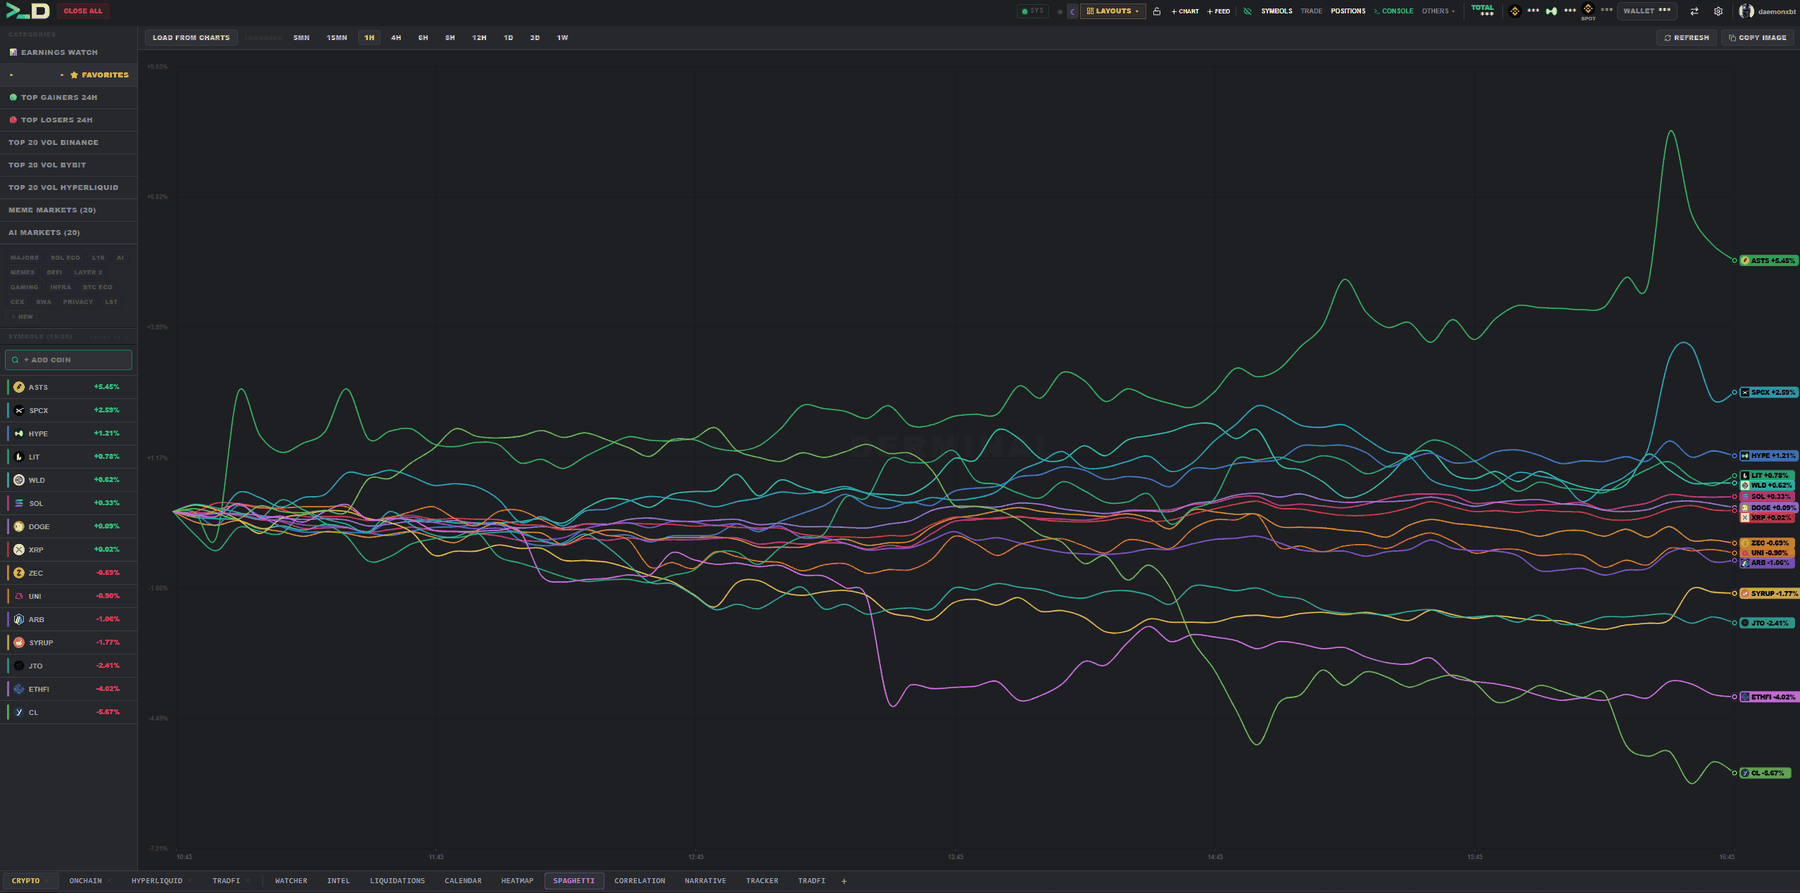Click the DOGE coin icon in symbol list
Image resolution: width=1800 pixels, height=893 pixels.
[19, 526]
